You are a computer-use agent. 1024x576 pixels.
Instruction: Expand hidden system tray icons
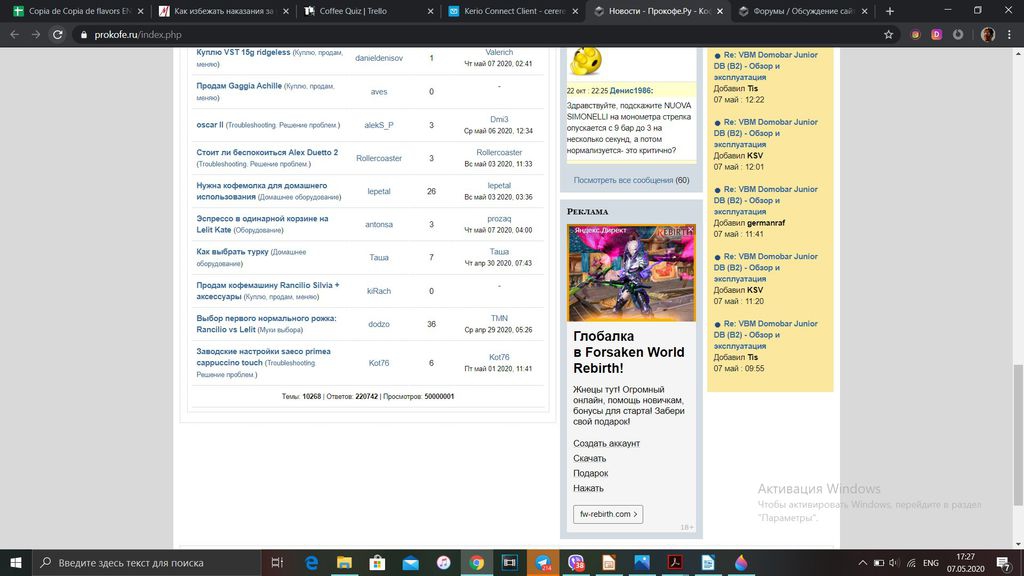click(x=864, y=563)
